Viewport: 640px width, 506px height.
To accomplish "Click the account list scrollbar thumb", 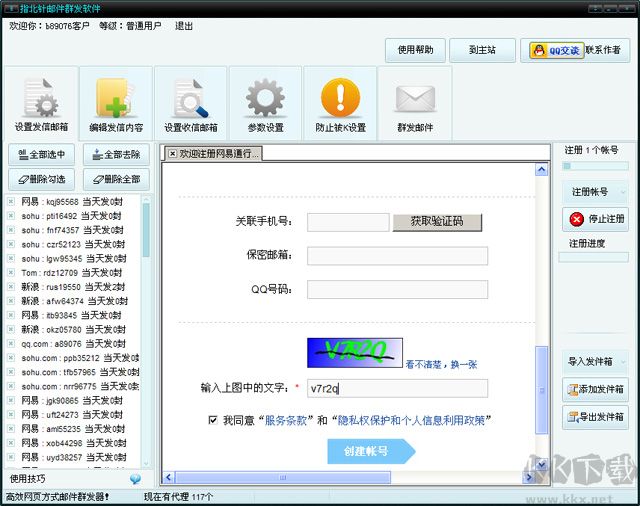I will 146,229.
